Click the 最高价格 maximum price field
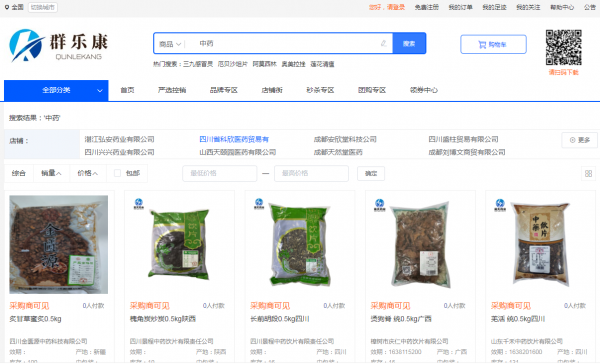 pos(311,173)
